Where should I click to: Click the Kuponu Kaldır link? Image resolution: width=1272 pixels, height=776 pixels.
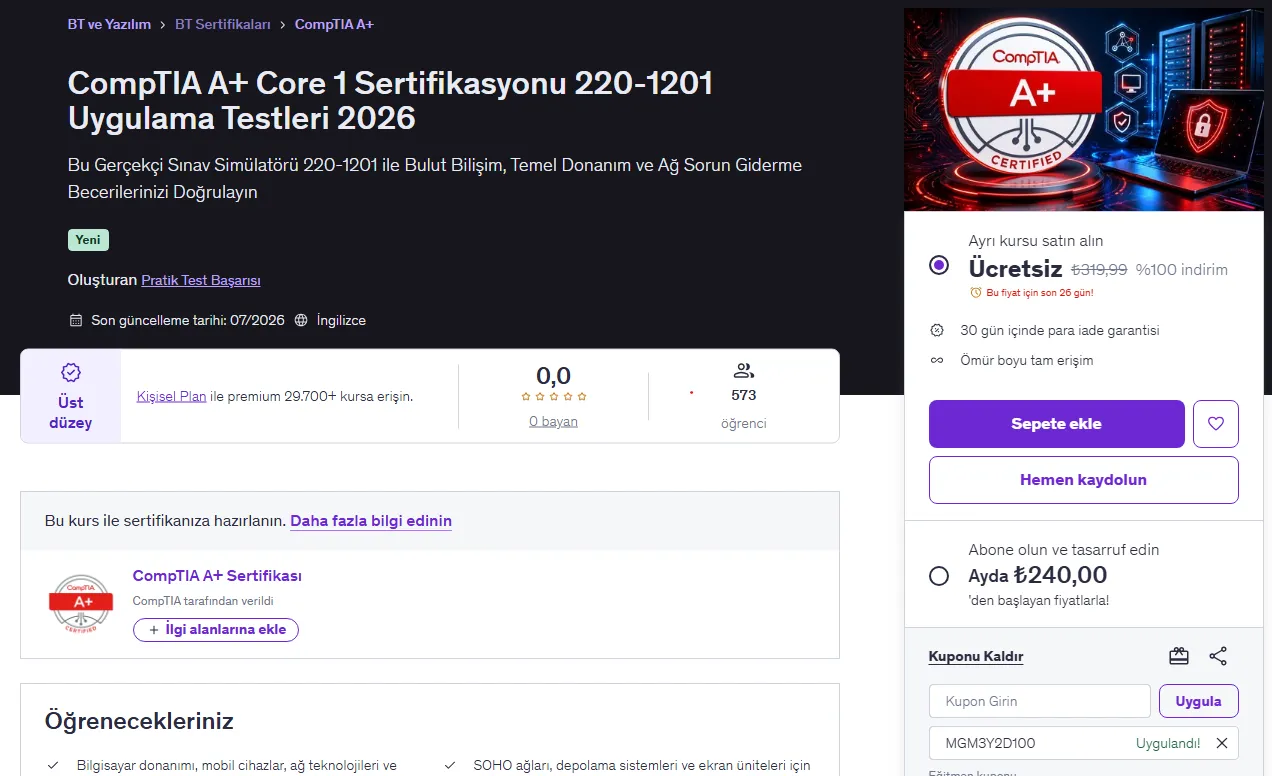pos(976,656)
